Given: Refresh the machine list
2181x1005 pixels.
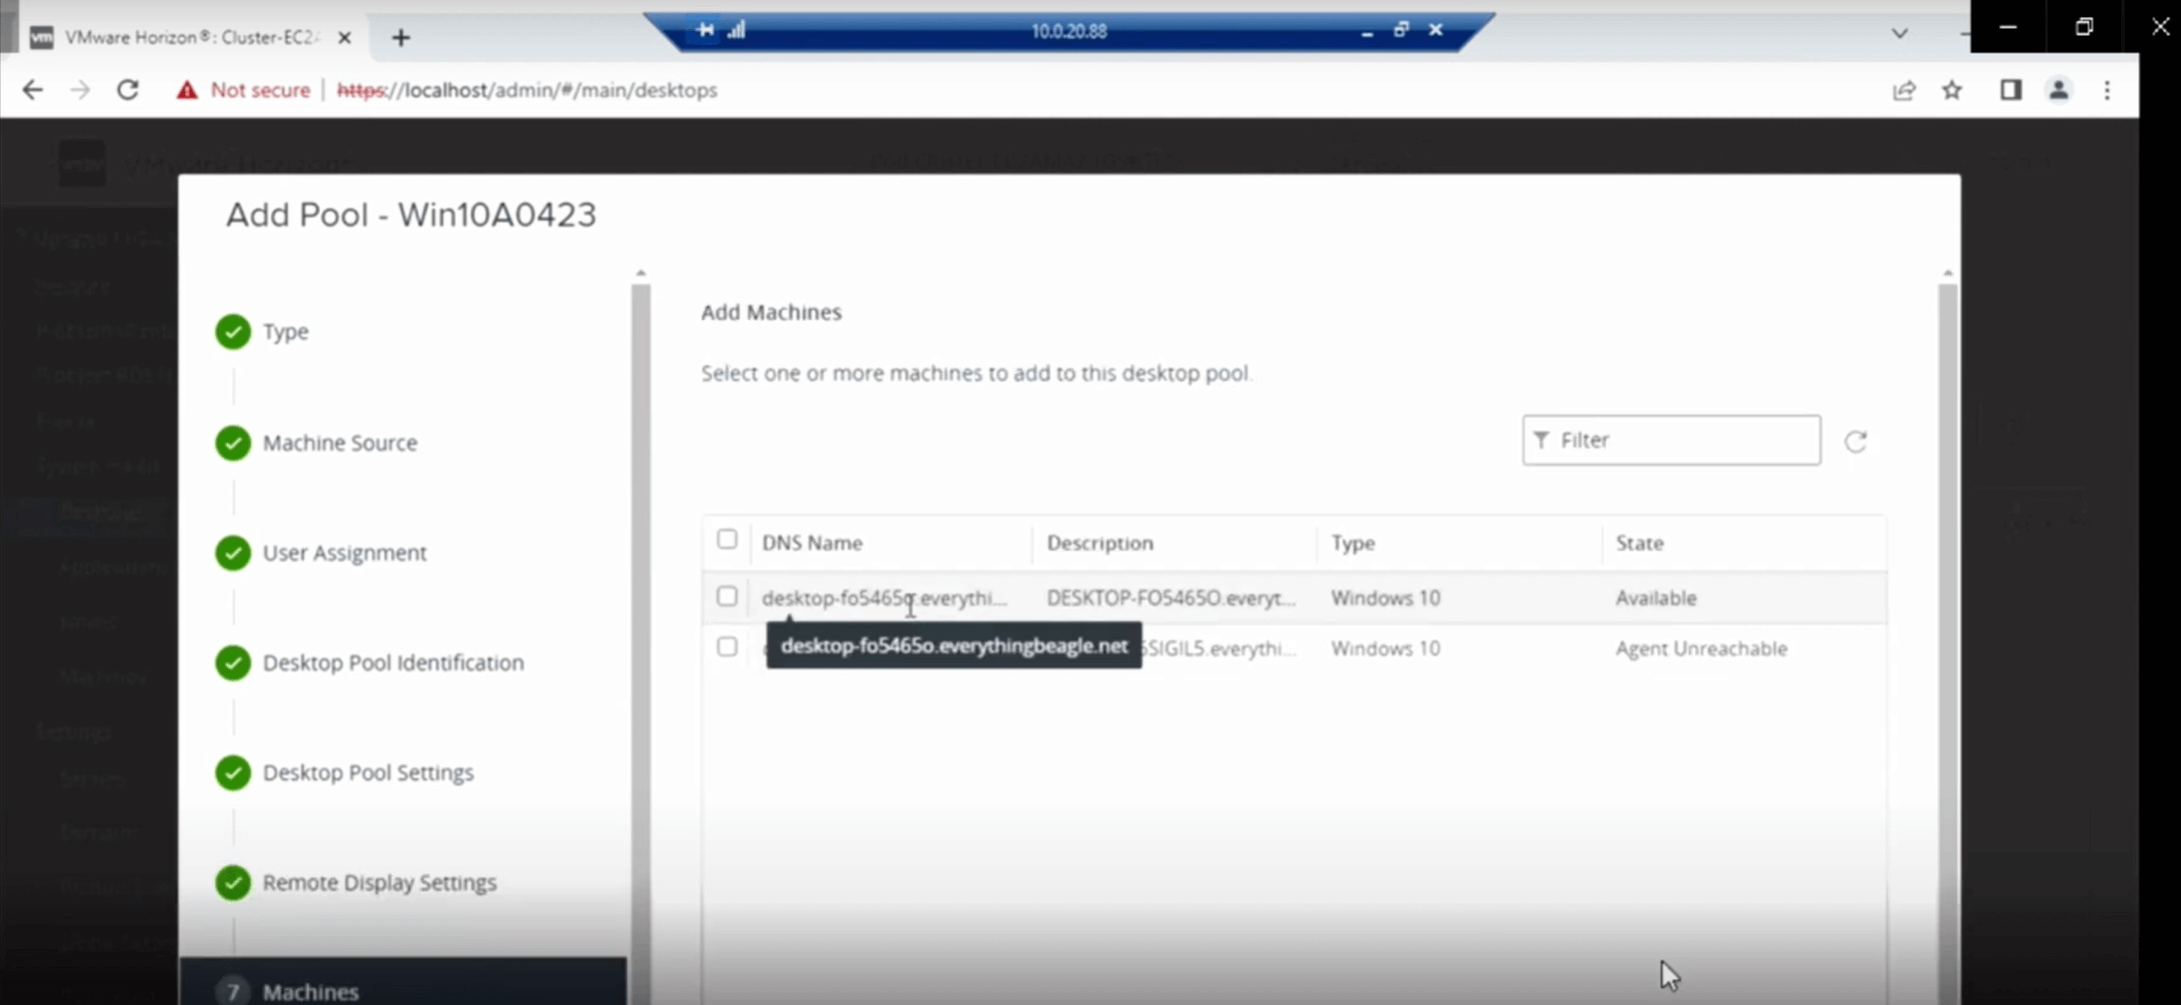Looking at the screenshot, I should click(x=1856, y=441).
